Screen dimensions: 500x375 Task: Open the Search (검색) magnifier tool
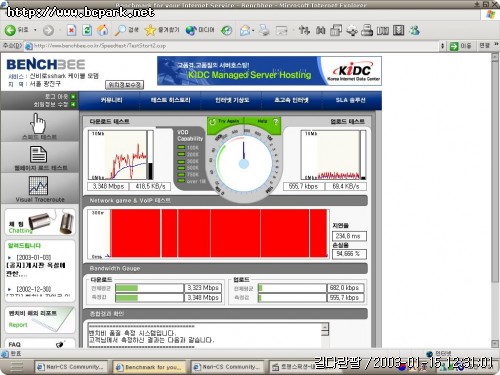(126, 30)
